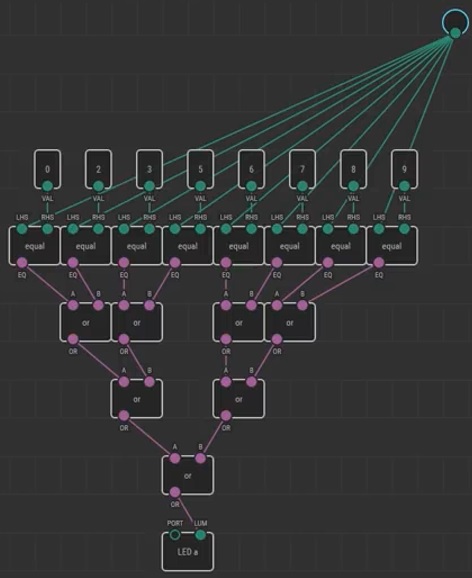472x578 pixels.
Task: Click the PORT input pin on LED a
Action: (175, 535)
